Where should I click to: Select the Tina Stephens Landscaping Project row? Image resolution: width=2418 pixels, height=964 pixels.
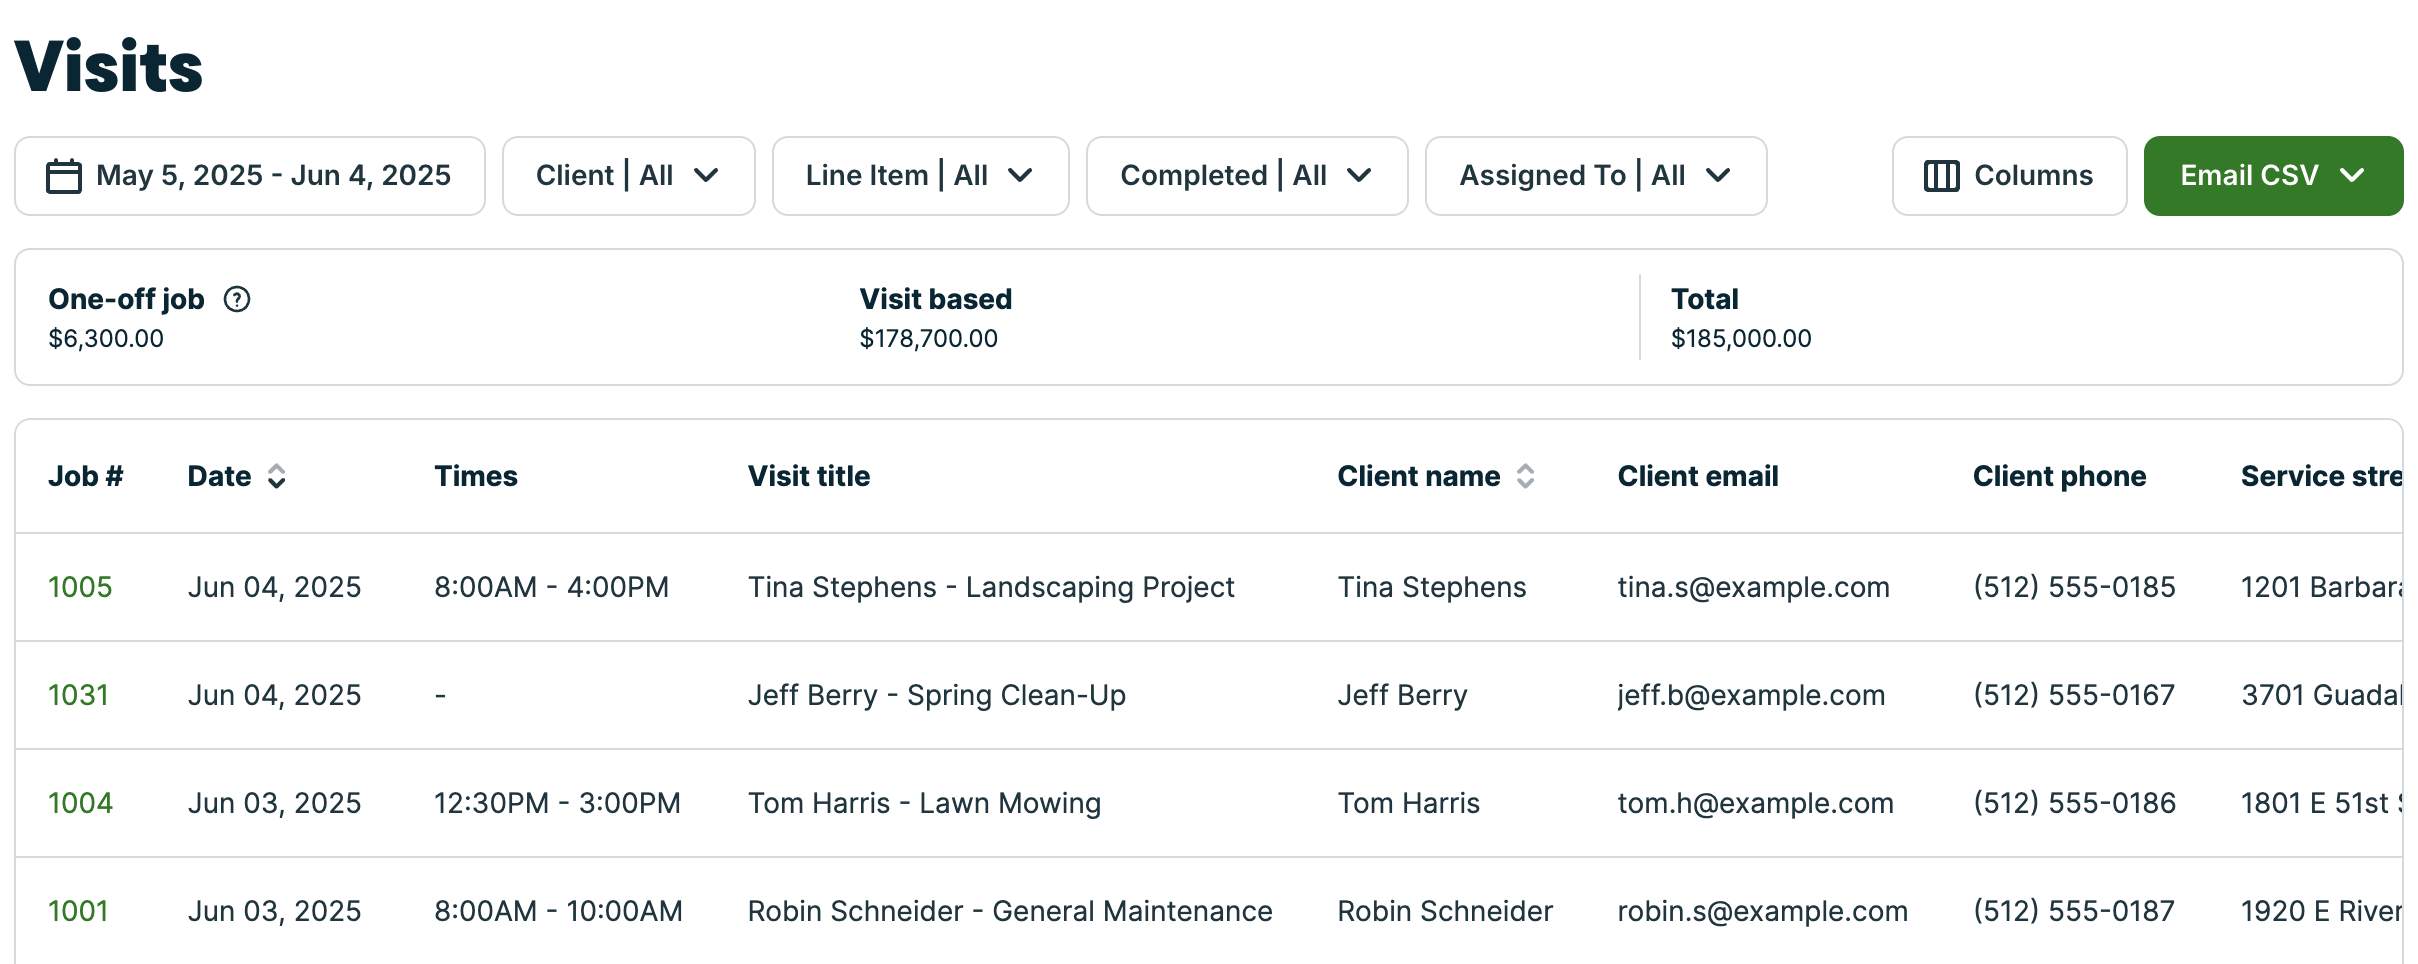tap(1209, 587)
